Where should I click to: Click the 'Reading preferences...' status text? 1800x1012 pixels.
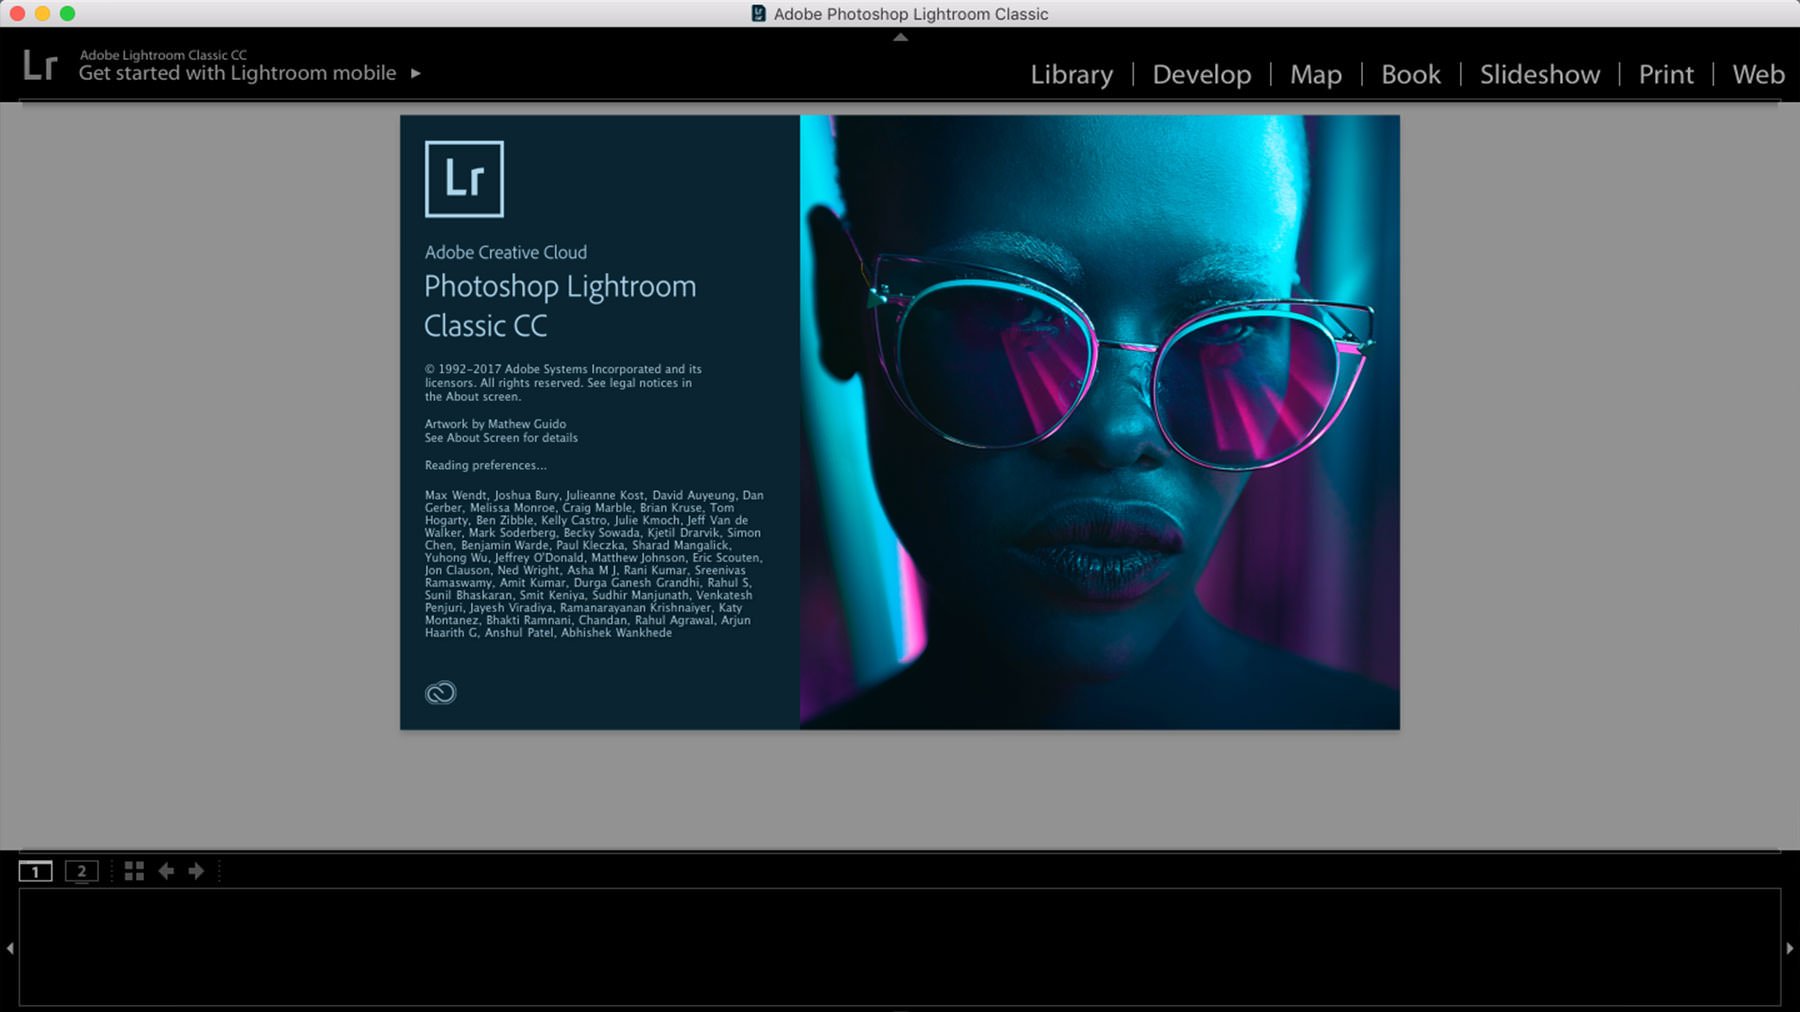point(485,465)
